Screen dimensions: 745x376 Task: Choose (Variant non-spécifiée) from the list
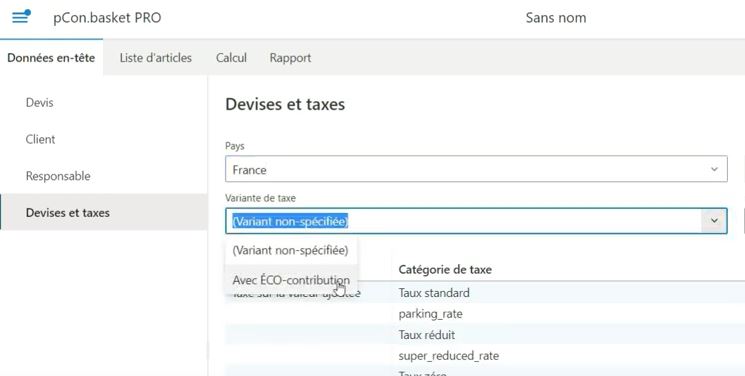tap(291, 250)
